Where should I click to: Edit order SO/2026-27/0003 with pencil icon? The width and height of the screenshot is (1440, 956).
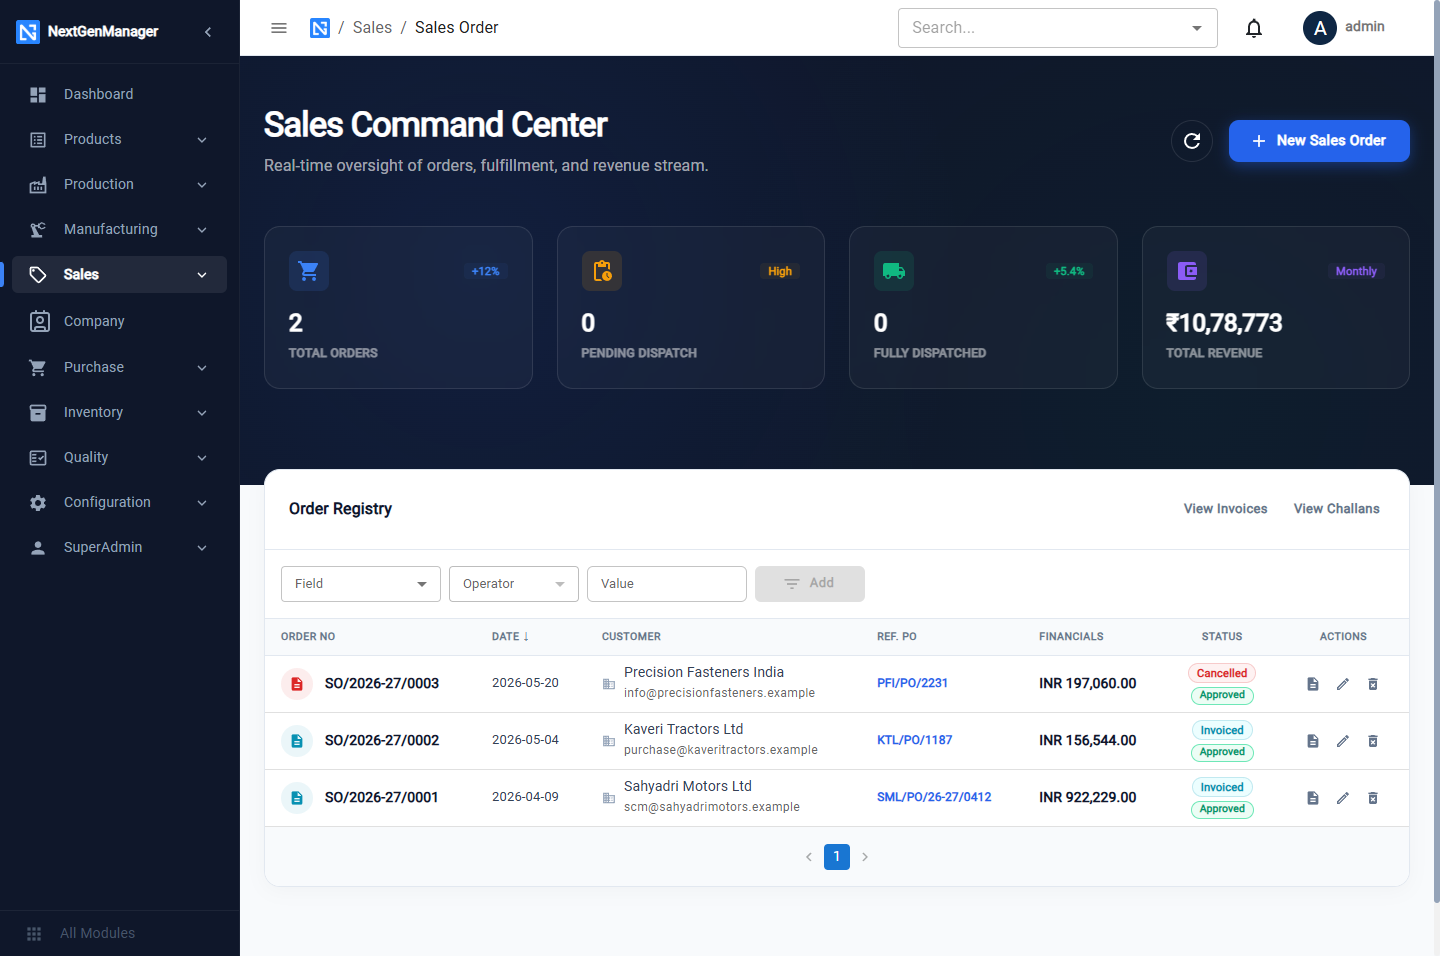coord(1343,684)
